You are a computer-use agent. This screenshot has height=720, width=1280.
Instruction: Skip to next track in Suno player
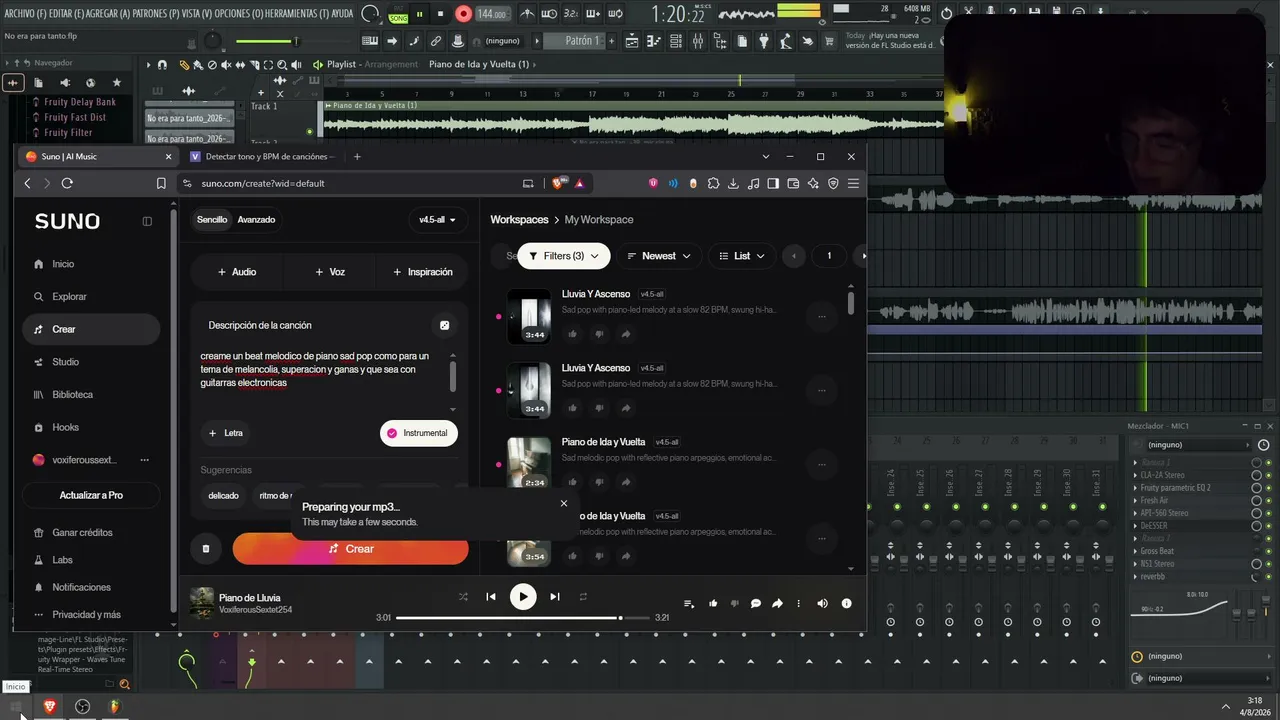coord(555,597)
